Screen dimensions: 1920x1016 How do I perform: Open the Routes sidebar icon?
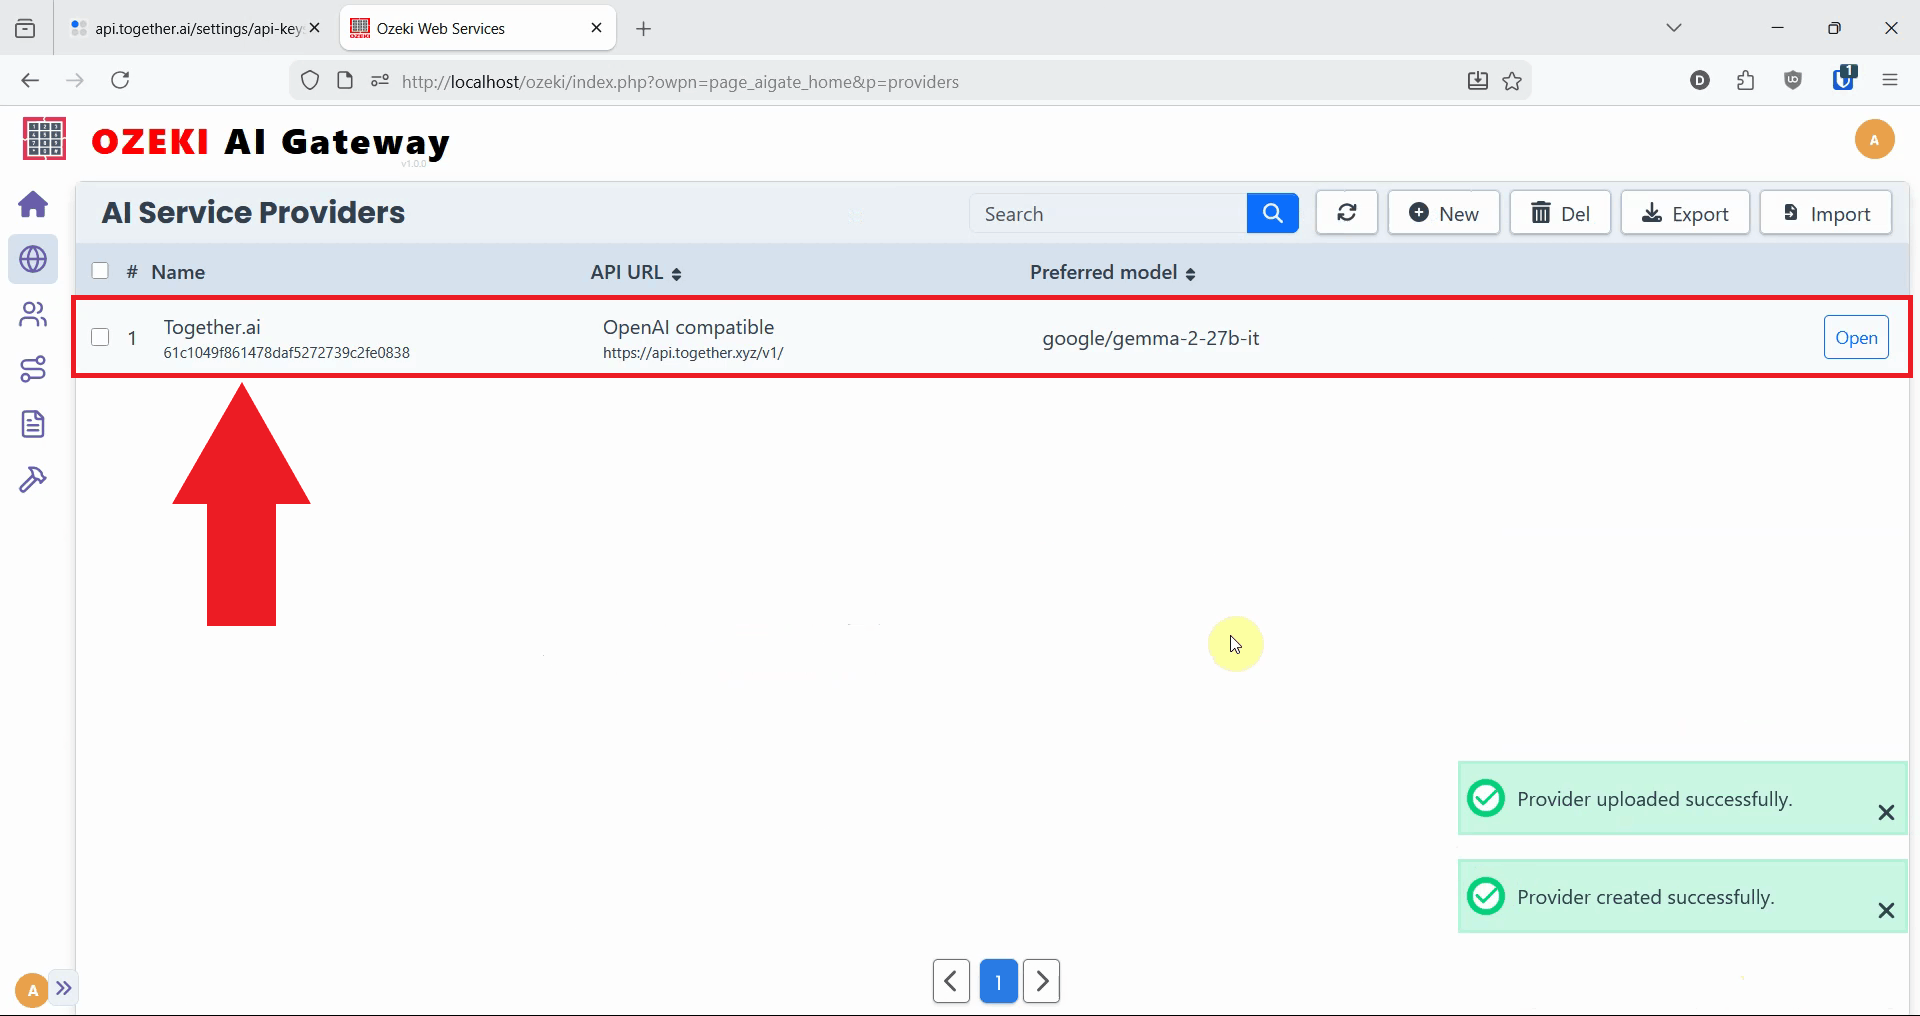33,369
